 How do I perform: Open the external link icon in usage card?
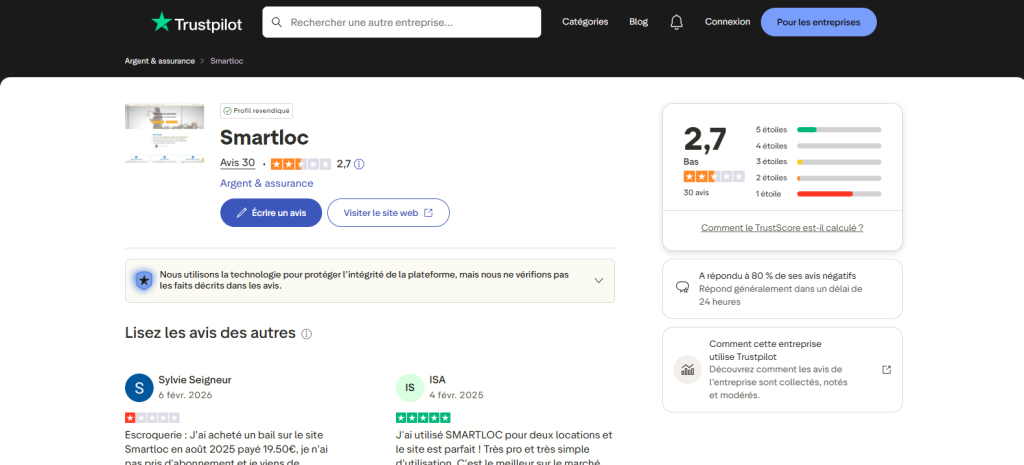886,370
